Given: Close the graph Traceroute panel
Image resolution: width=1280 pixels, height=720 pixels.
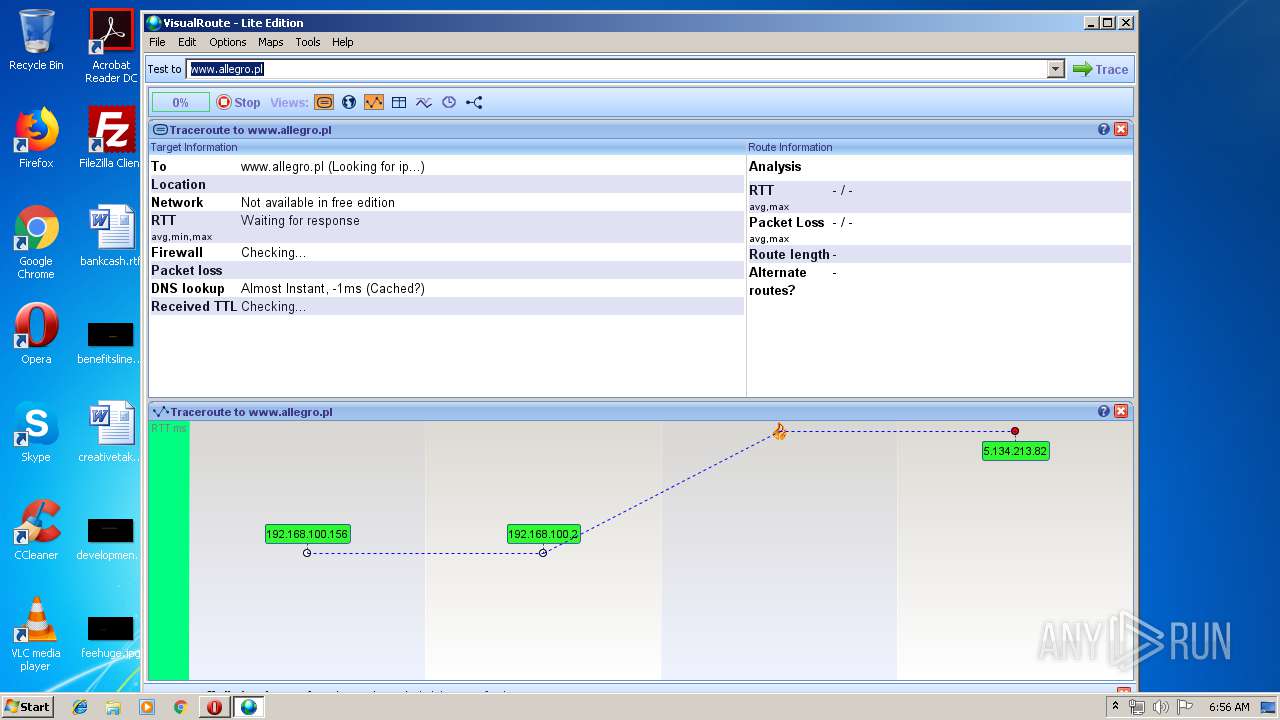Looking at the screenshot, I should click(1121, 411).
